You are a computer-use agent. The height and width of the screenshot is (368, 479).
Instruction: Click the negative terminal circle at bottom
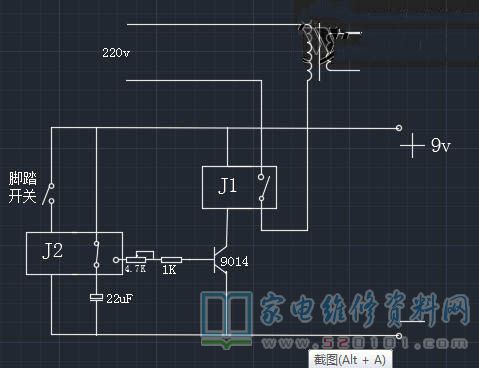point(399,336)
